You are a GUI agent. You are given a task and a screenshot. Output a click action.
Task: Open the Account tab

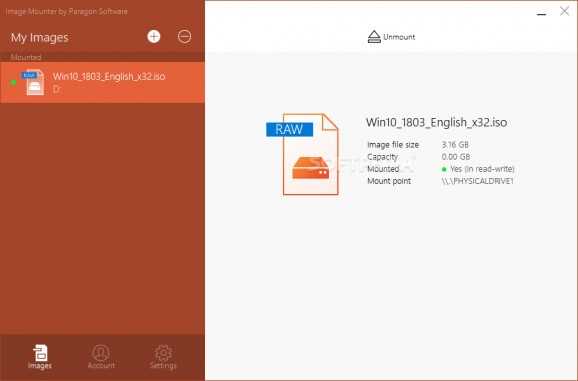101,357
